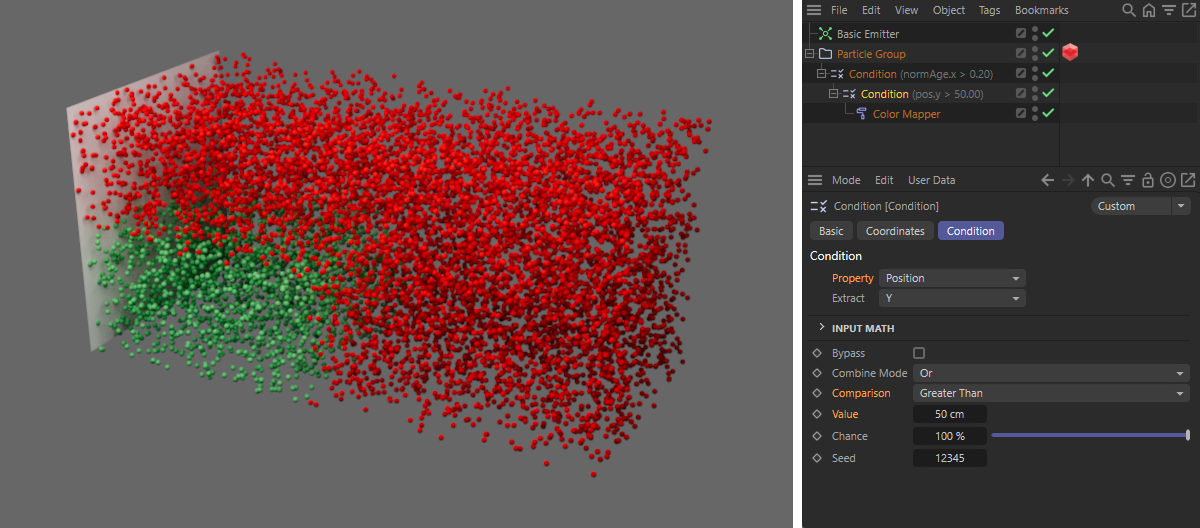This screenshot has width=1200, height=528.
Task: Go back with Attribute Manager left arrow
Action: (1048, 180)
